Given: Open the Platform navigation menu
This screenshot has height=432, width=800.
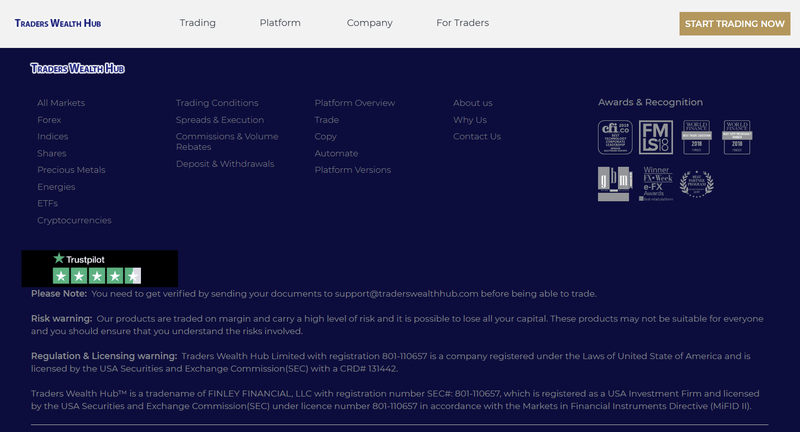Looking at the screenshot, I should pyautogui.click(x=280, y=23).
